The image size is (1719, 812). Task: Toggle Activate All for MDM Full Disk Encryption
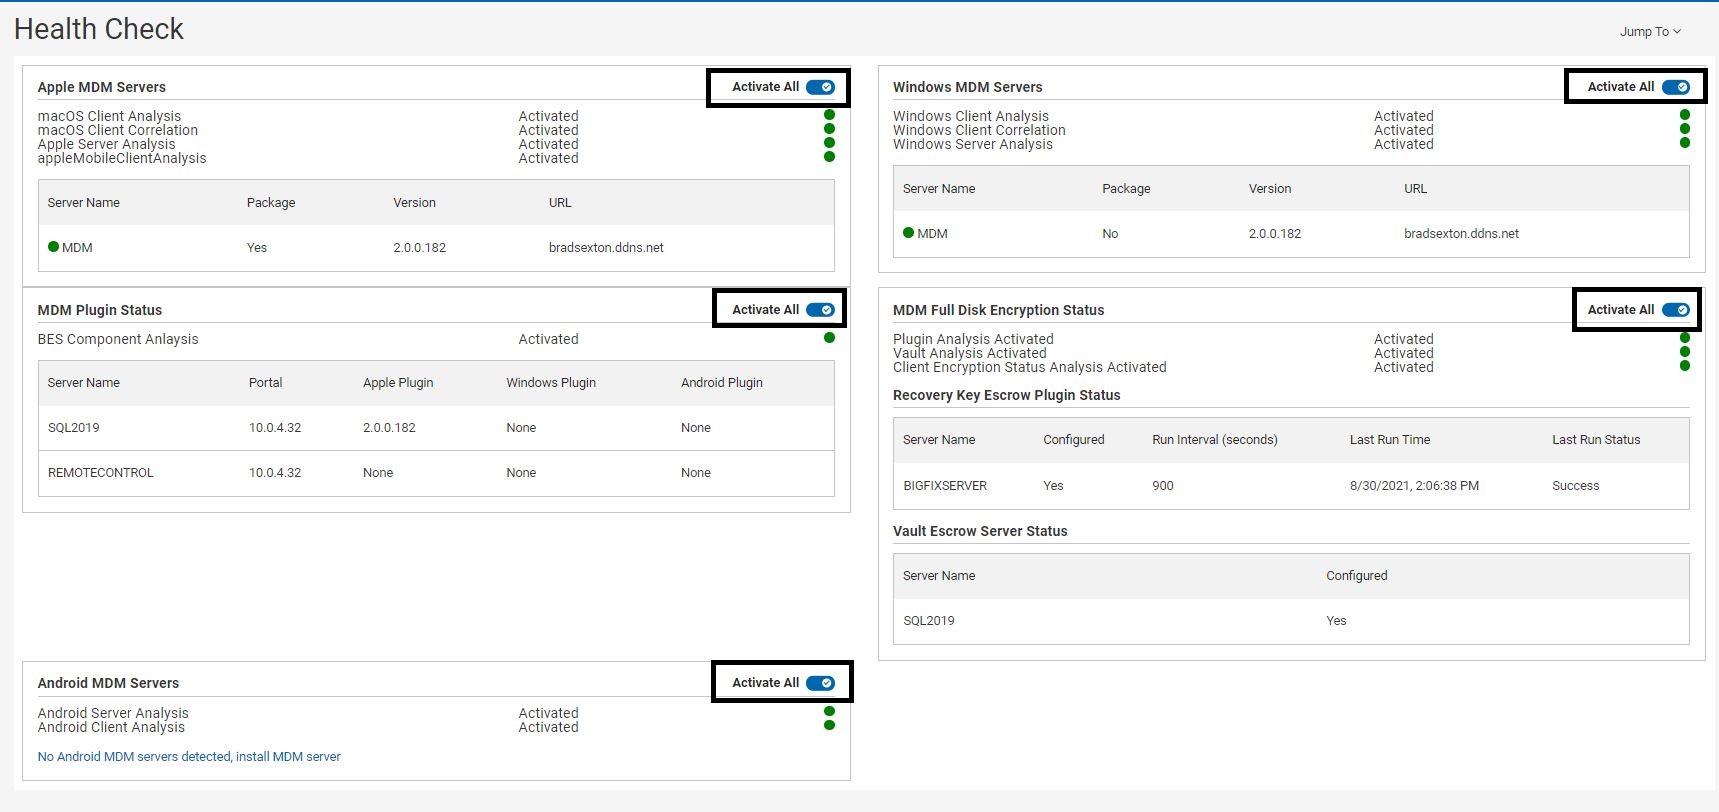[1676, 310]
